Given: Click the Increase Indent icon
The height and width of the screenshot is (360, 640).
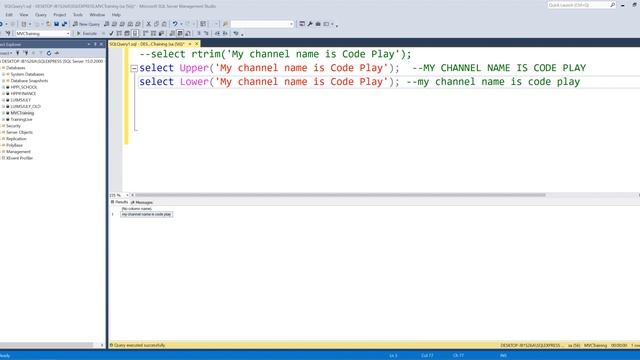Looking at the screenshot, I should (x=224, y=33).
